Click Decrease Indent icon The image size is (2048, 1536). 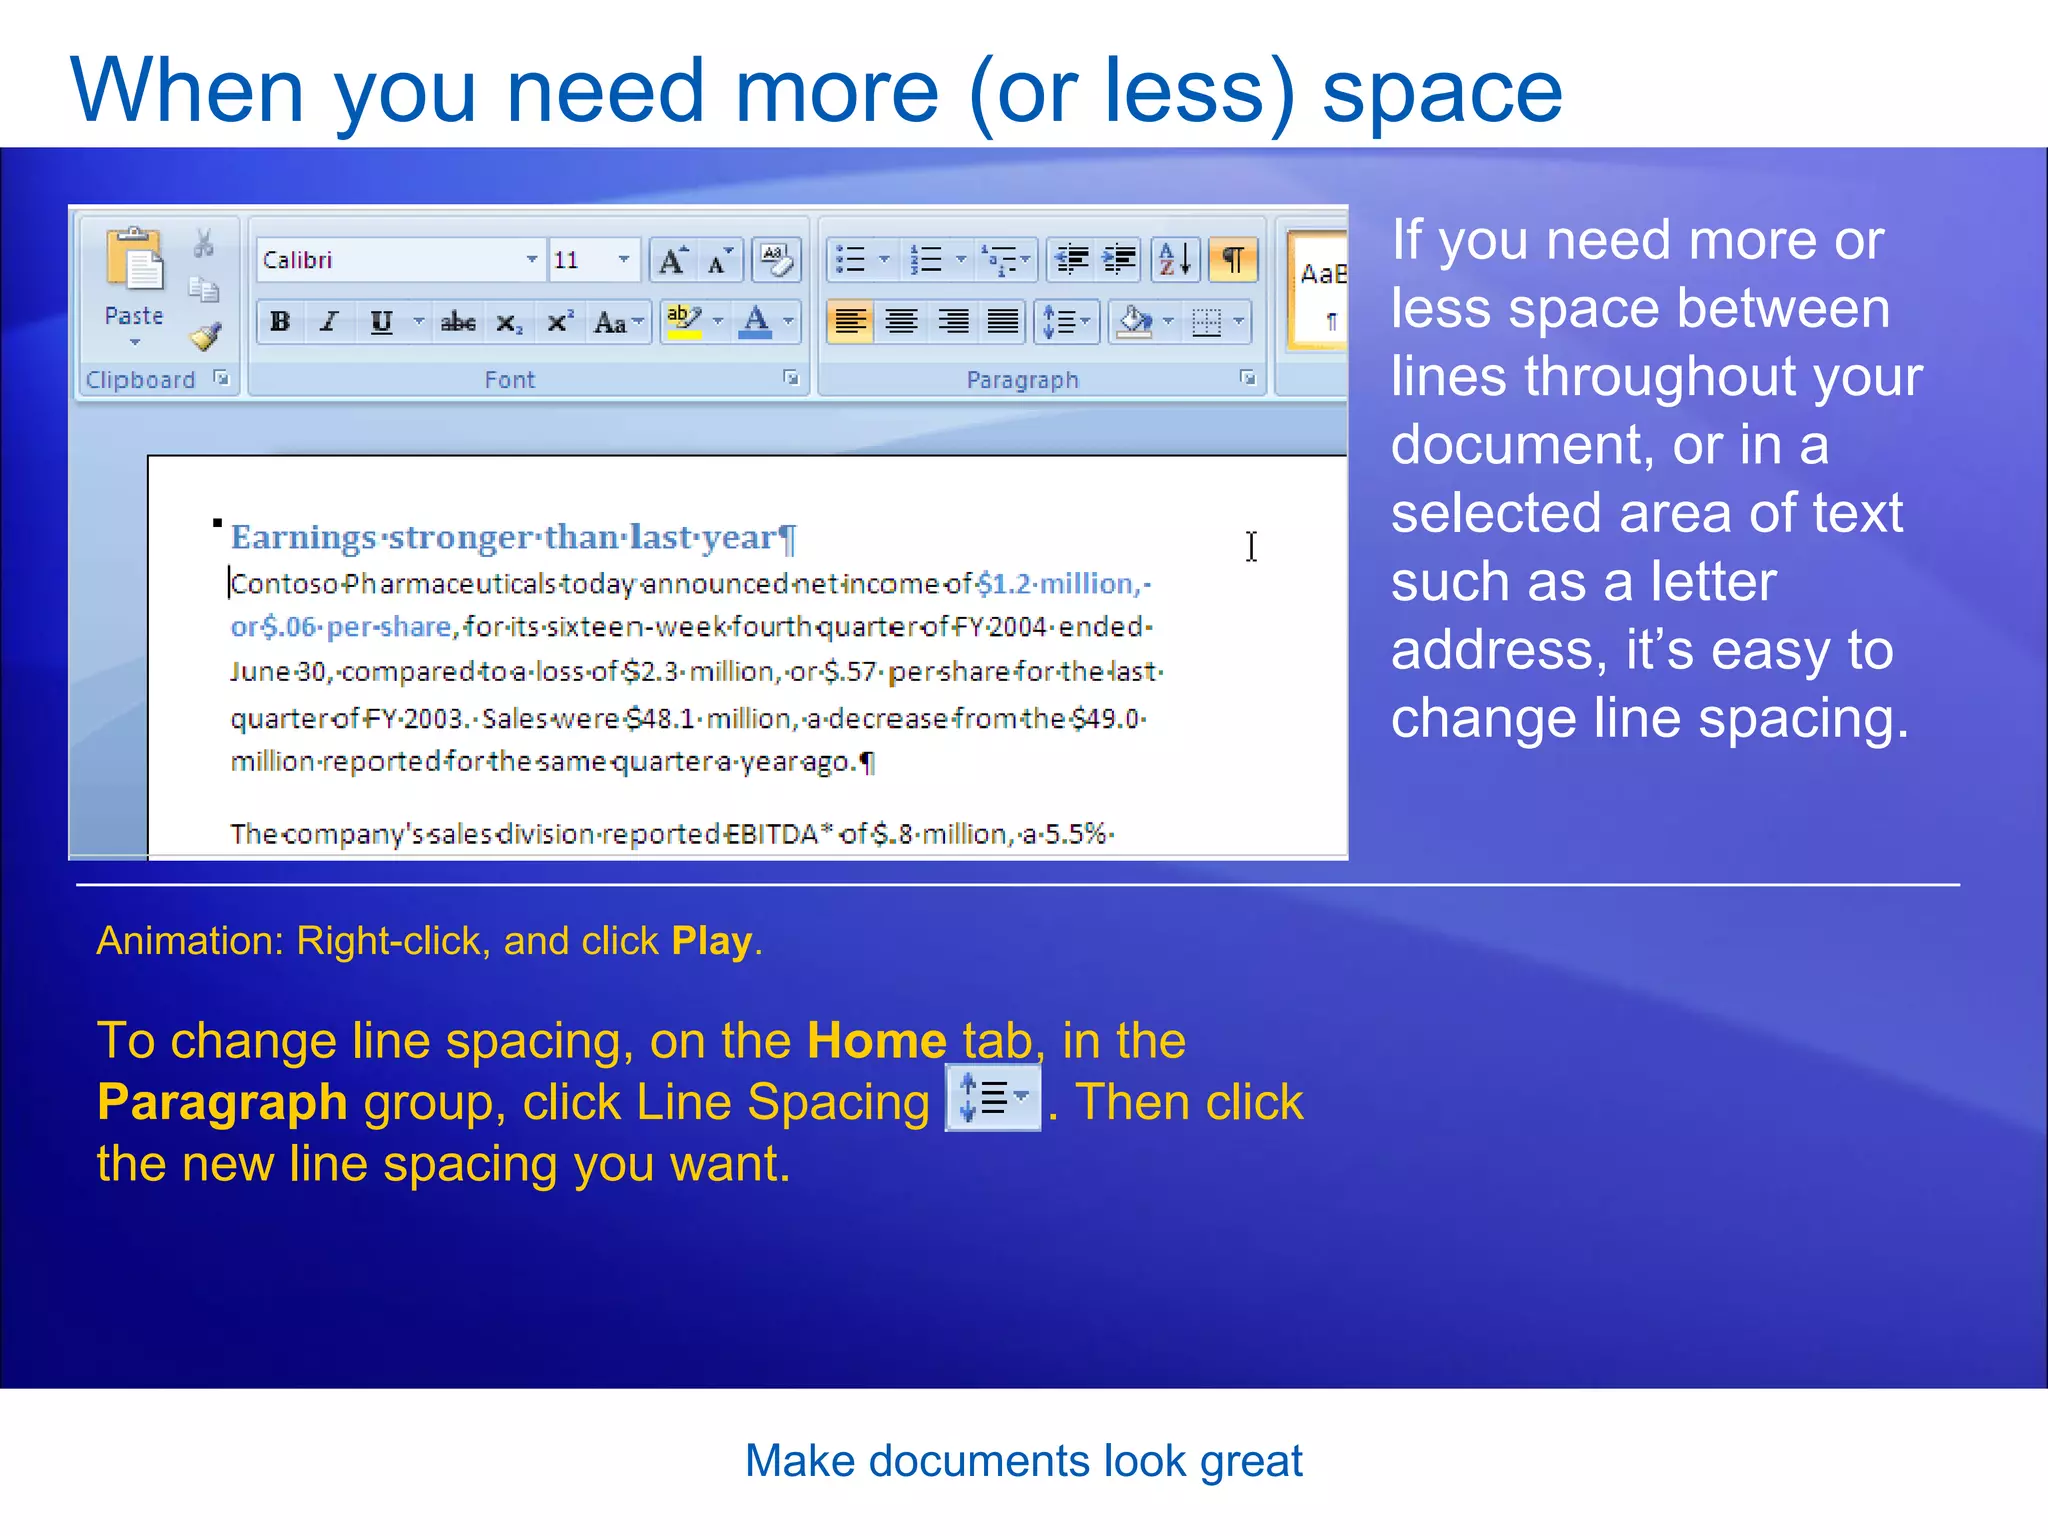click(1072, 260)
